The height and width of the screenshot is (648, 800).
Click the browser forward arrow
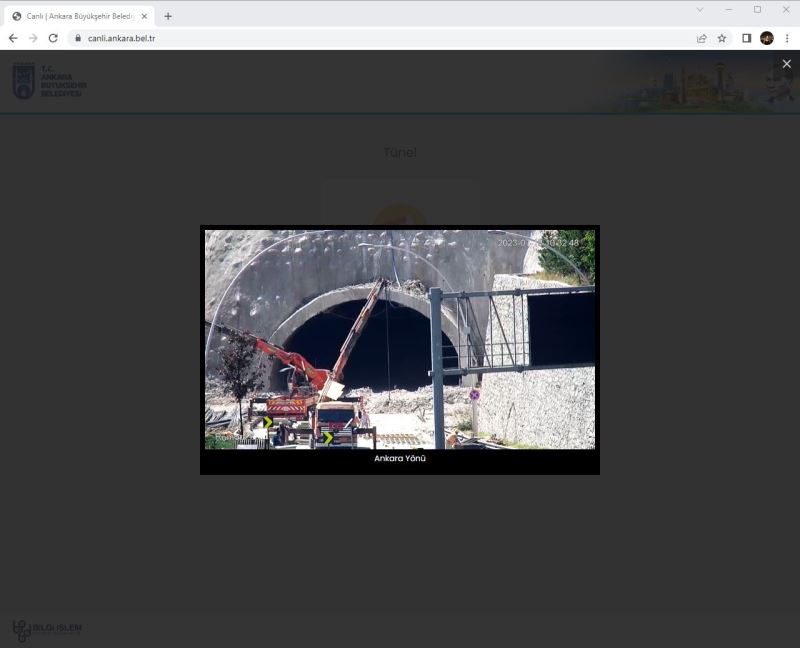(x=33, y=38)
